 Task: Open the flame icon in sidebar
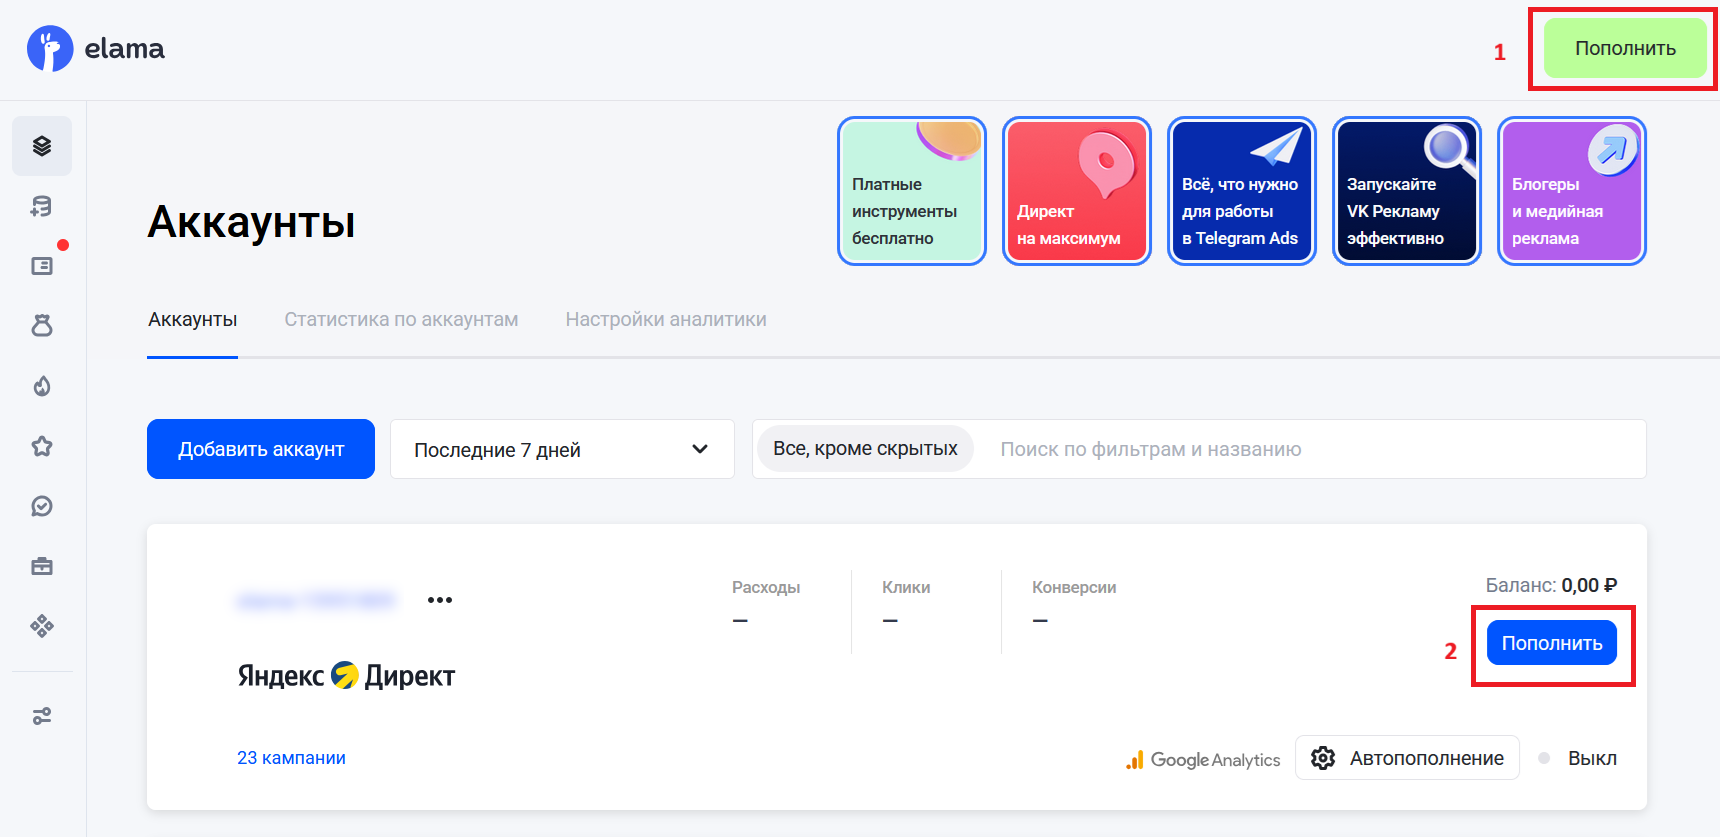[x=42, y=386]
